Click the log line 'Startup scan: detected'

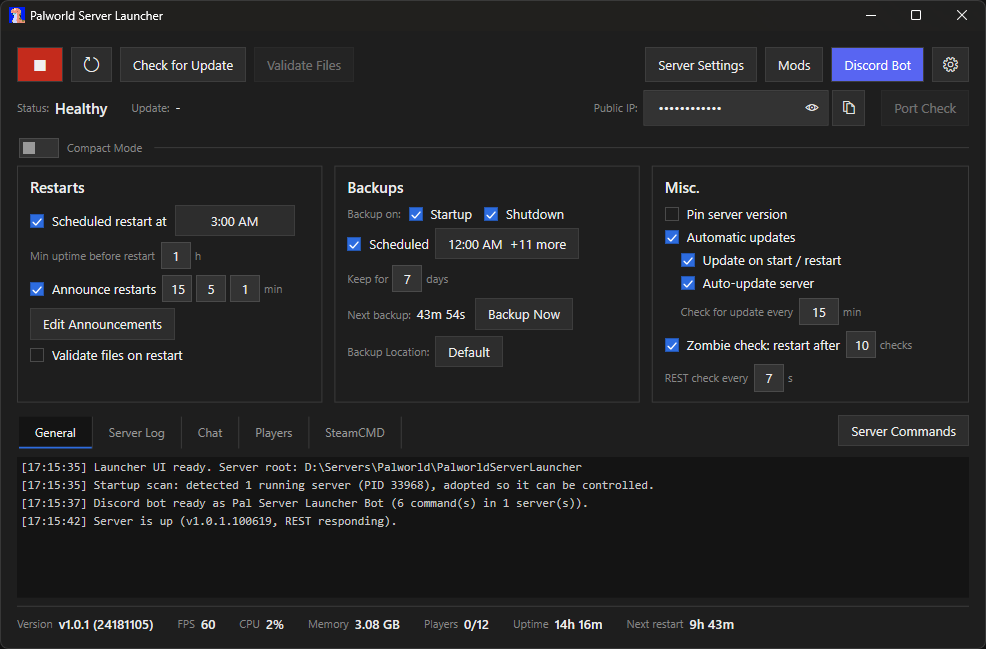point(338,485)
